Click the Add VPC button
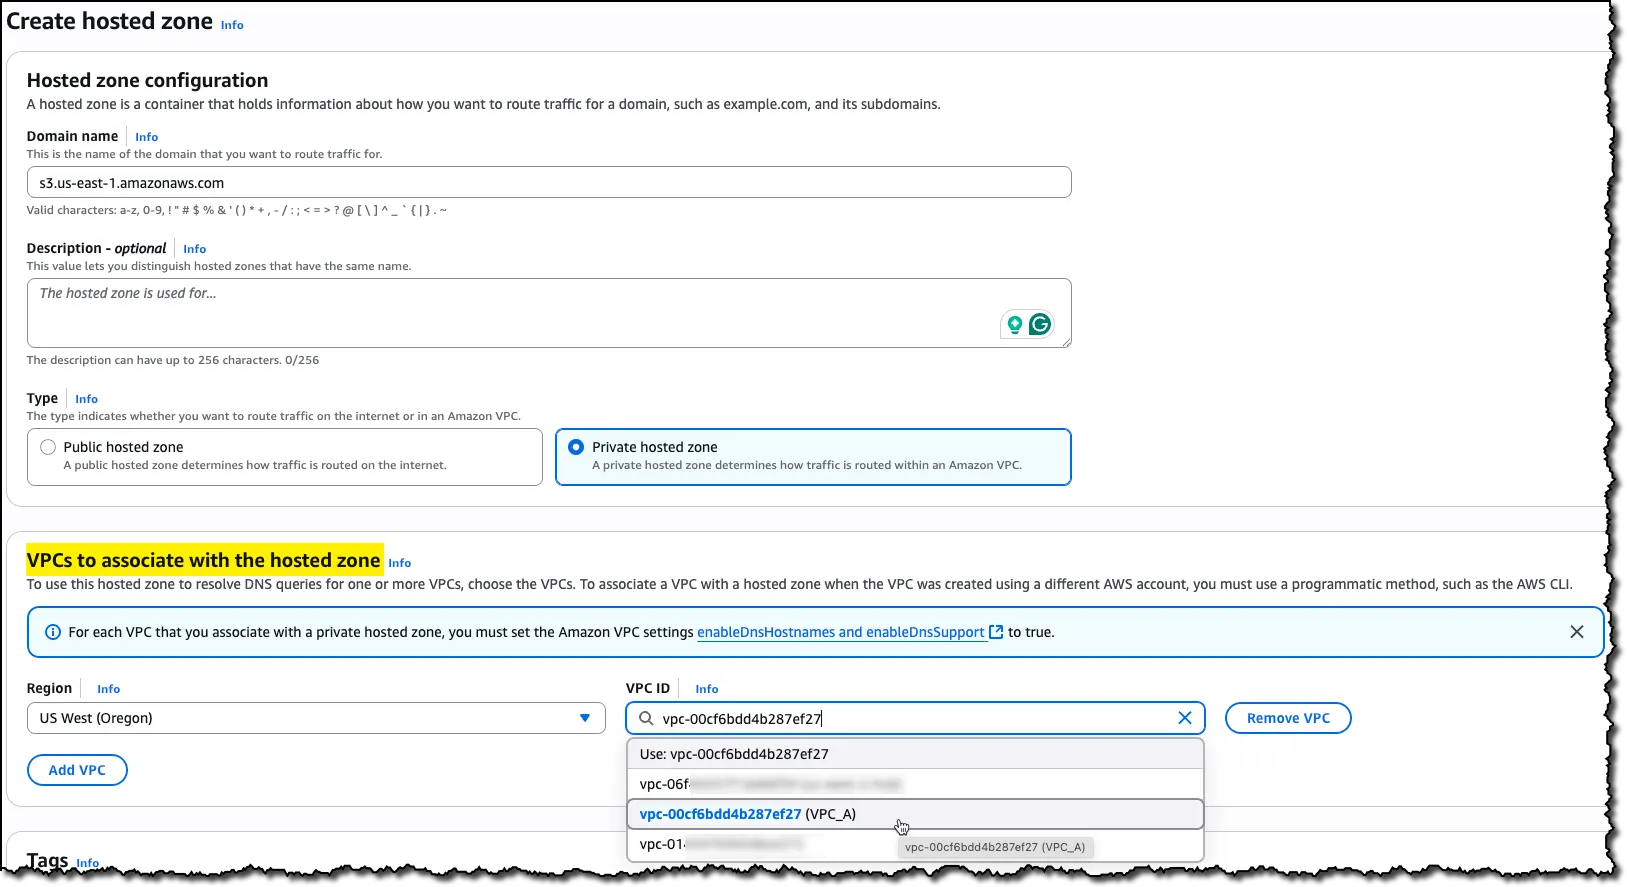Image resolution: width=1627 pixels, height=887 pixels. click(x=77, y=770)
